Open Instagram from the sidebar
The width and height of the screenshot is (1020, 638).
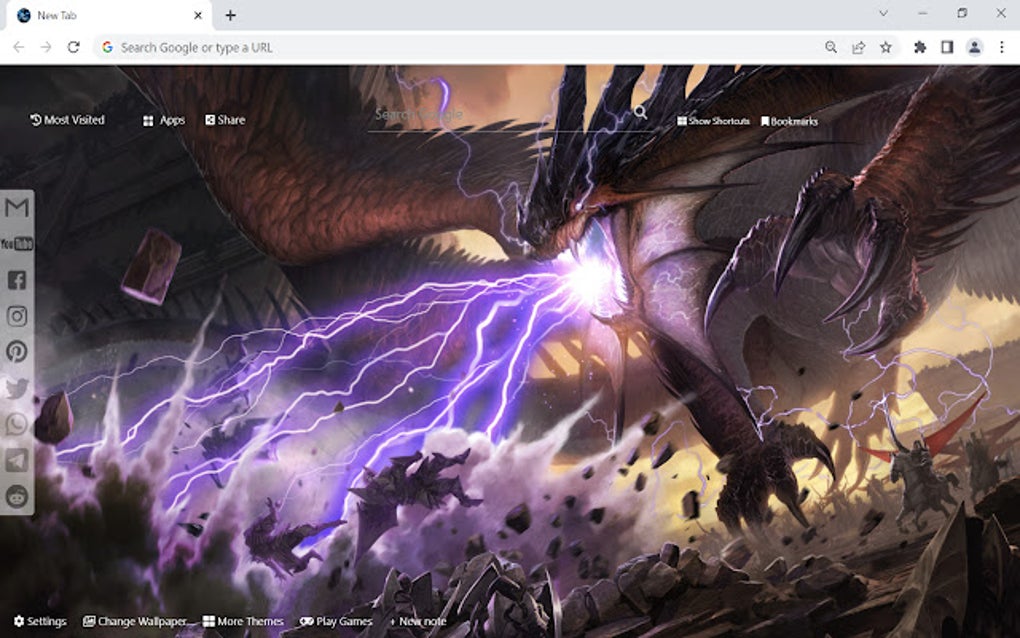click(x=14, y=314)
